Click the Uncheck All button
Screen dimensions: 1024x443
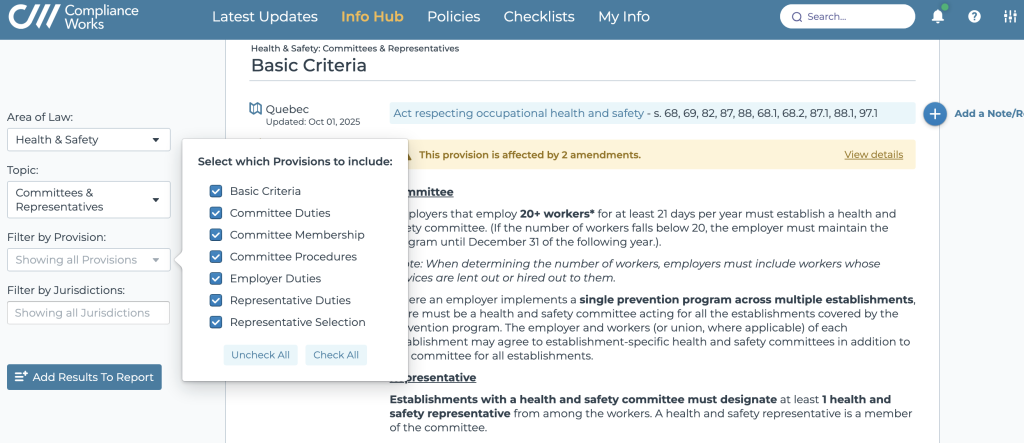click(x=260, y=355)
